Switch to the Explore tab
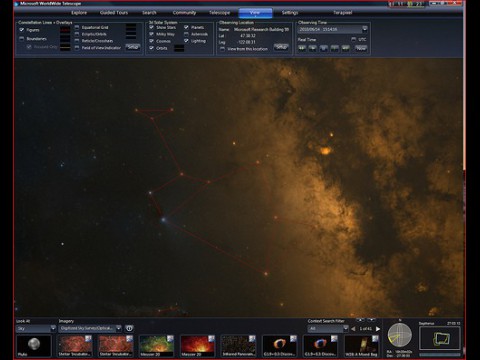The width and height of the screenshot is (480, 360). (79, 13)
